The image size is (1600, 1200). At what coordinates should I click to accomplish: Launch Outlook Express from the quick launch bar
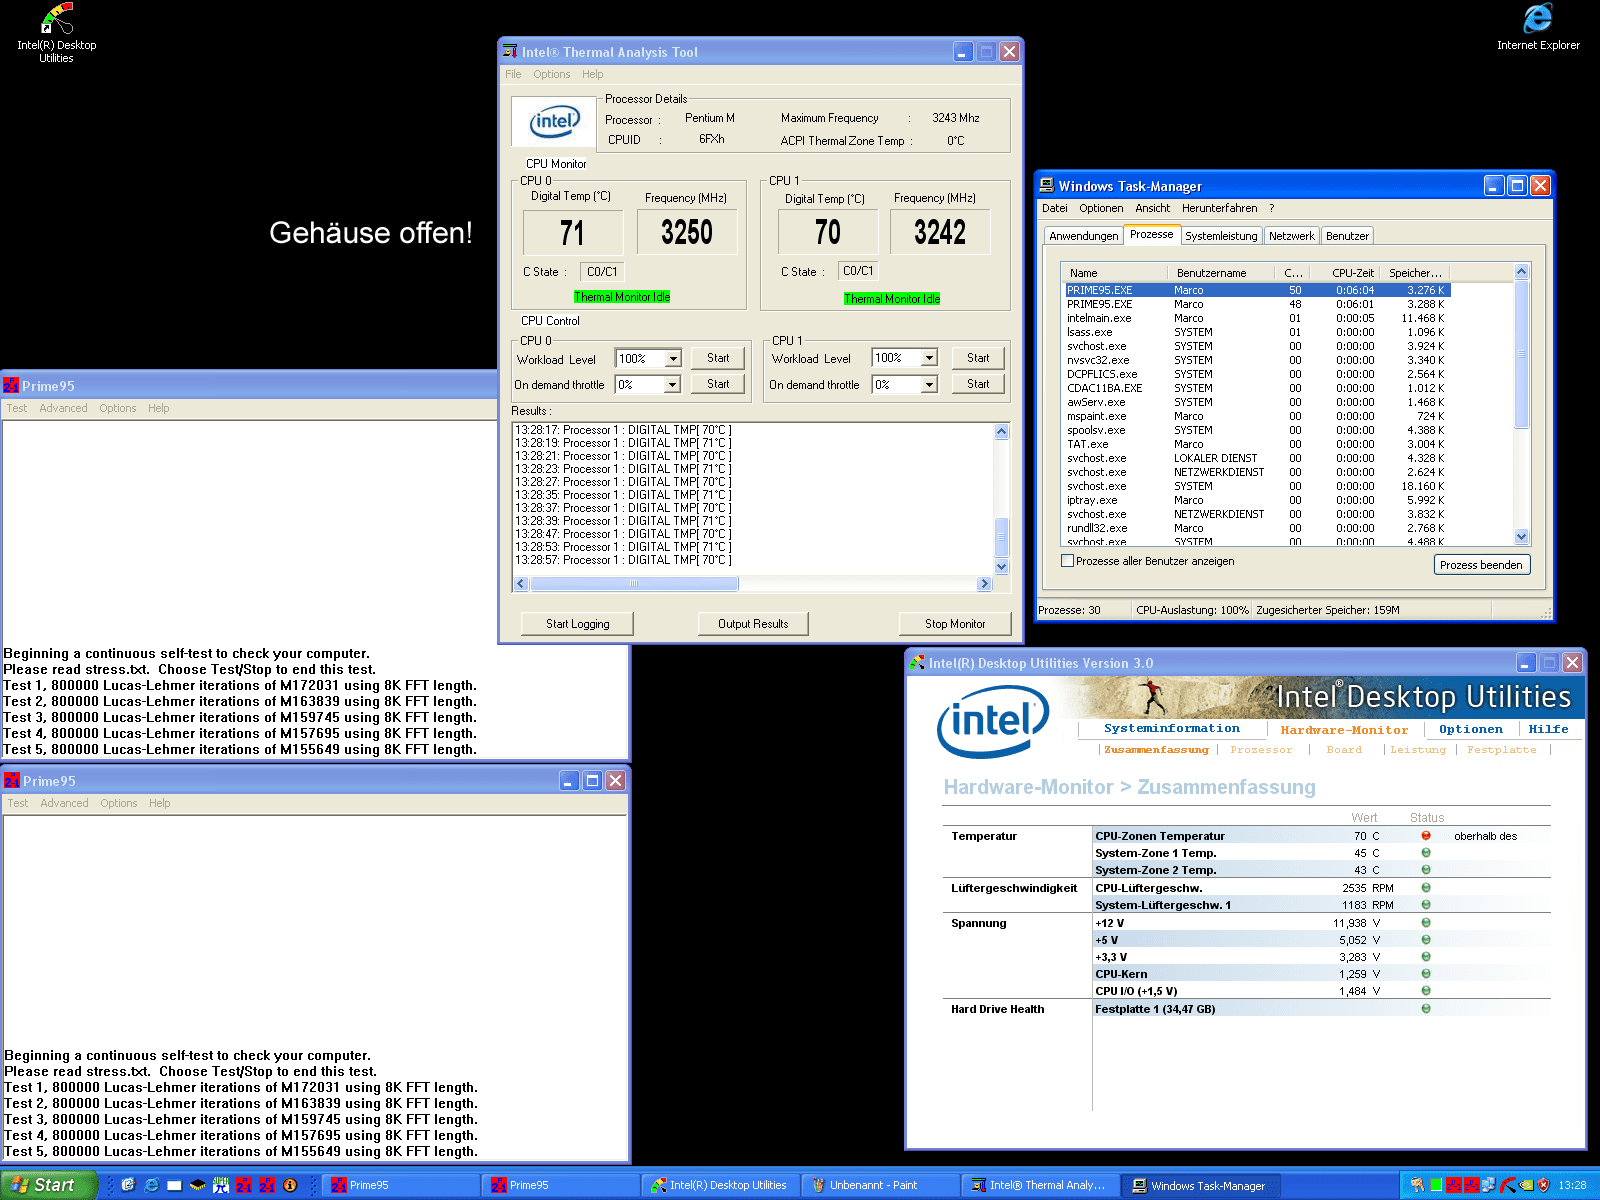128,1185
